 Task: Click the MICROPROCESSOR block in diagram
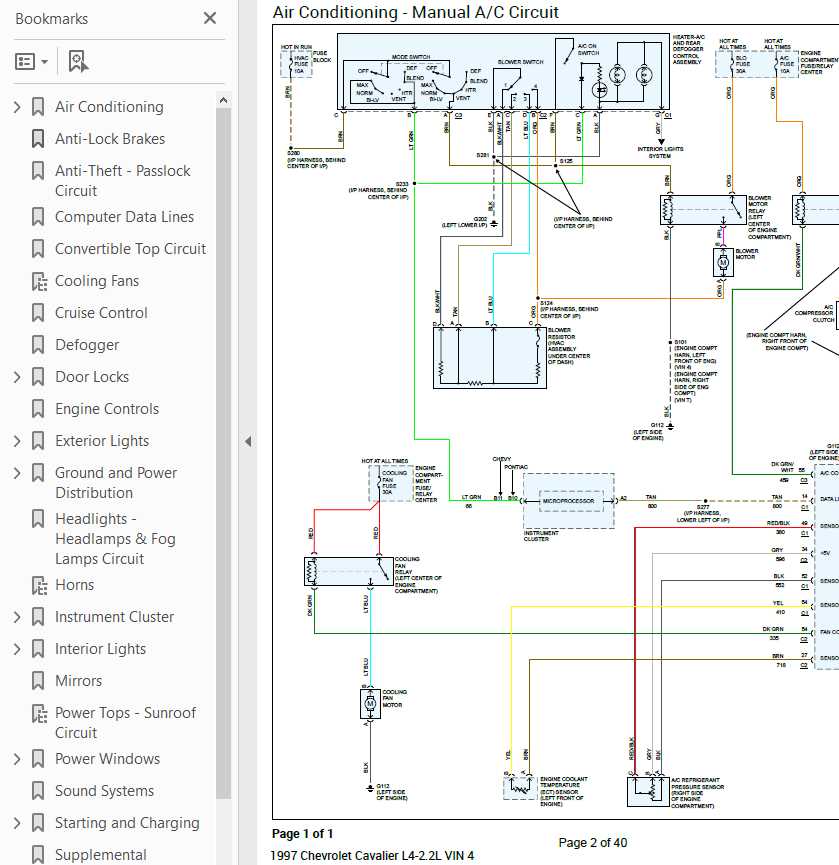pyautogui.click(x=569, y=501)
